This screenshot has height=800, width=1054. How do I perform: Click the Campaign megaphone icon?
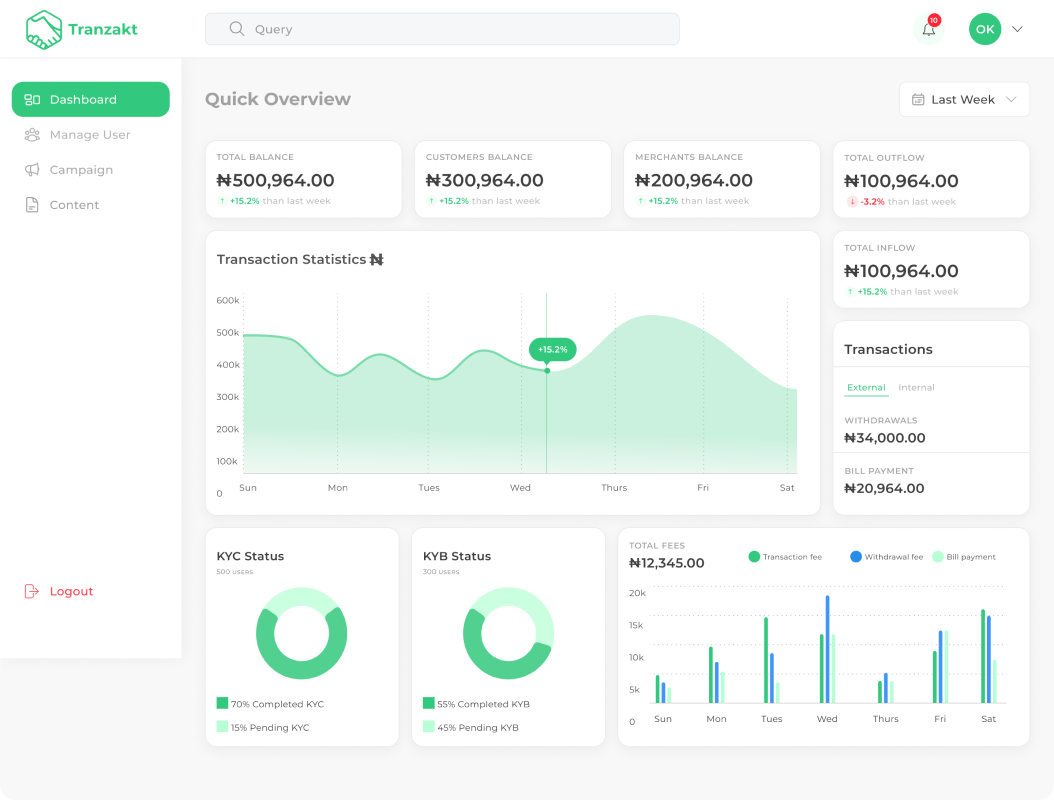click(32, 170)
